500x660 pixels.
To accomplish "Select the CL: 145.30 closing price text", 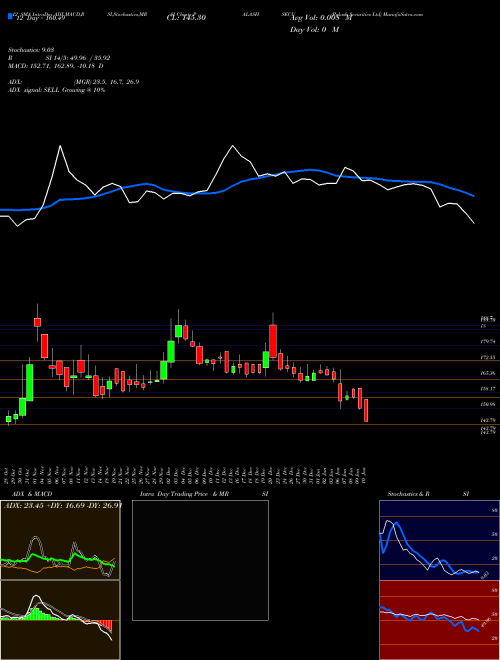I will click(x=186, y=18).
